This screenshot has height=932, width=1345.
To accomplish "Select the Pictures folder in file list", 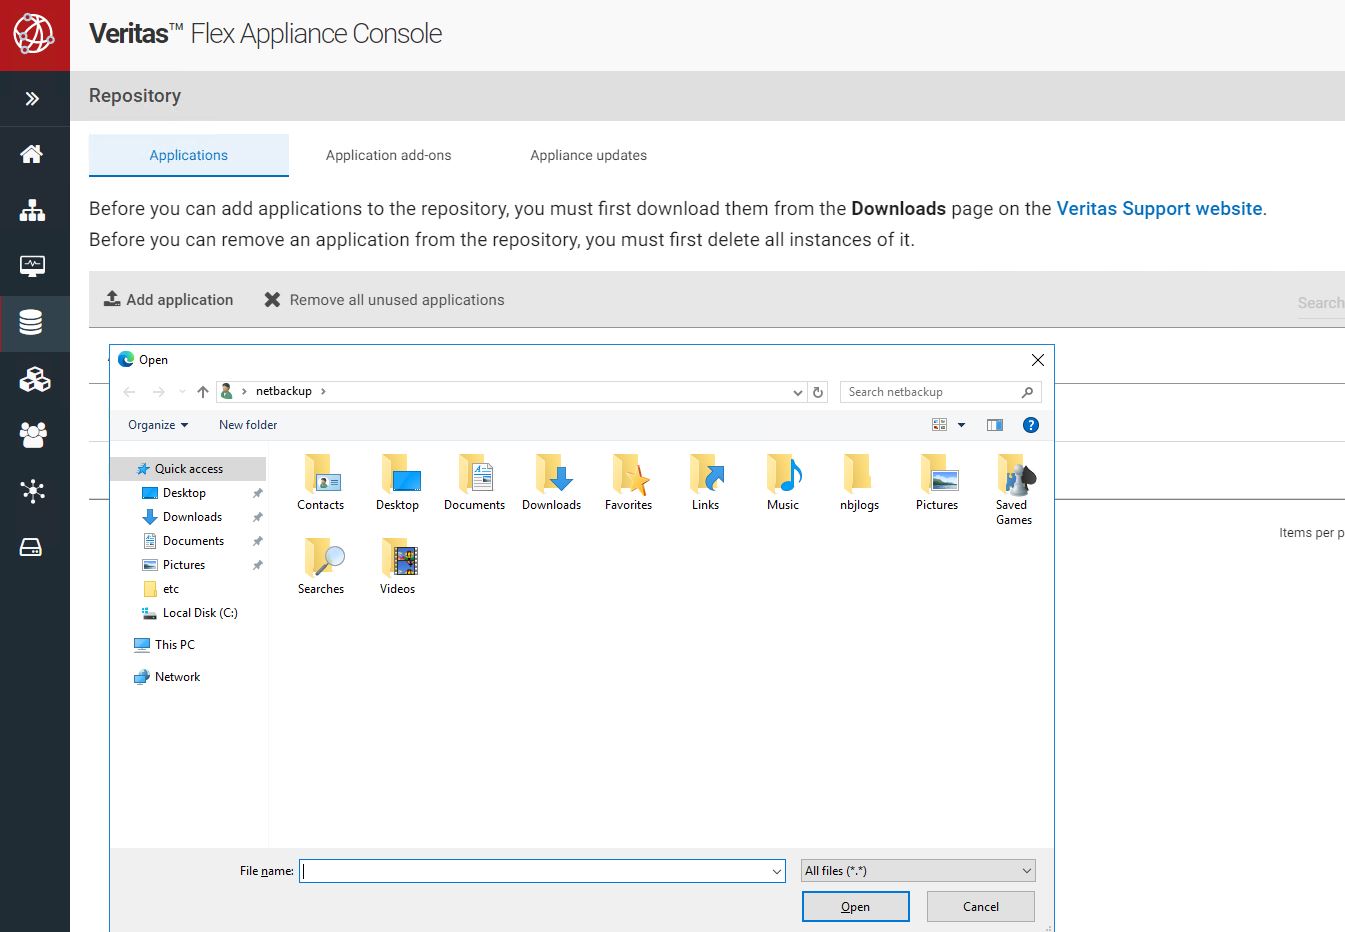I will tap(937, 482).
